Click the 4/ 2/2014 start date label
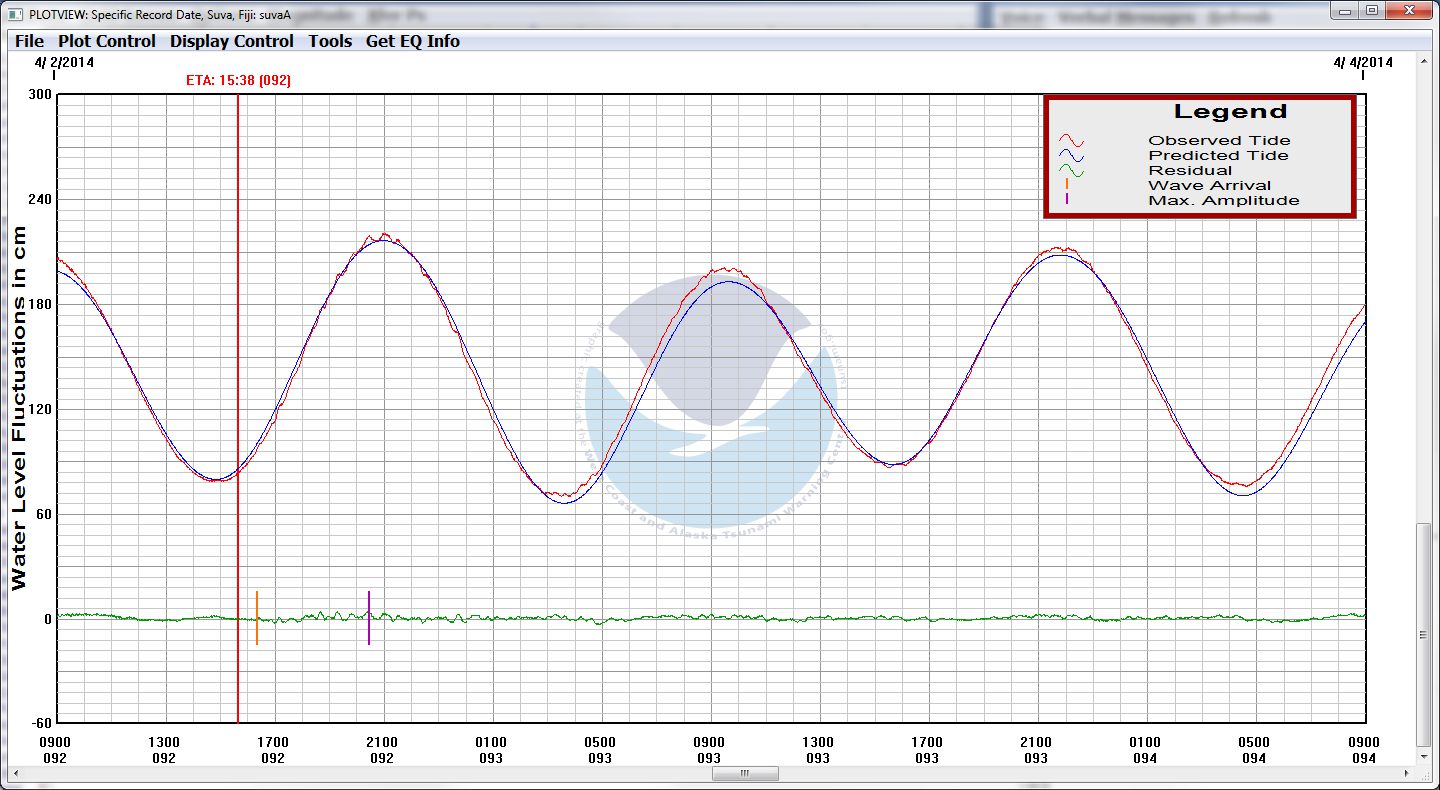Viewport: 1440px width, 790px height. point(63,62)
